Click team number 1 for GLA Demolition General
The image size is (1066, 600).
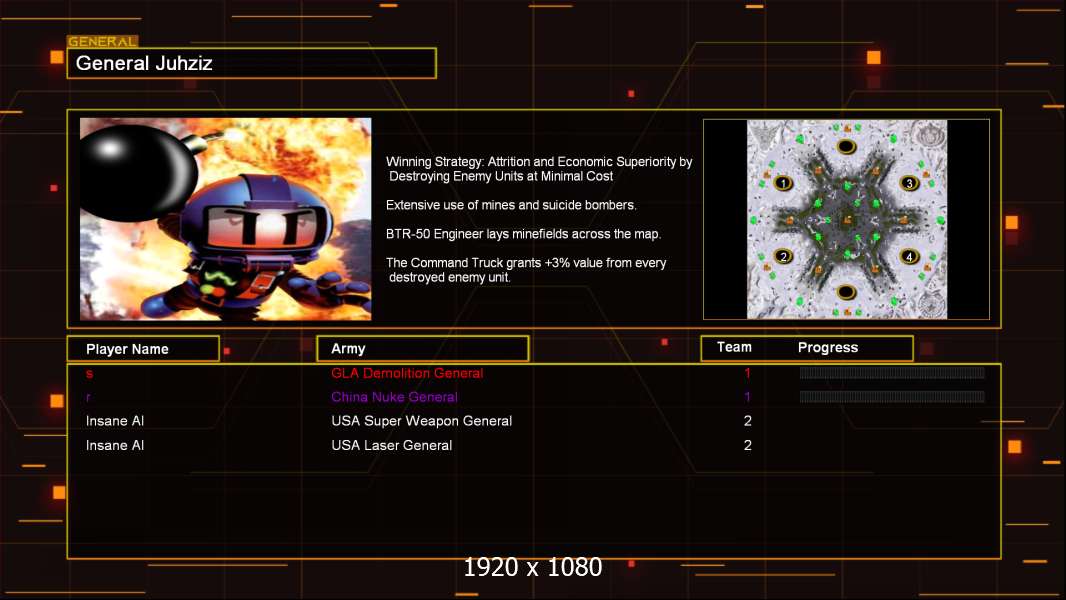pos(747,373)
